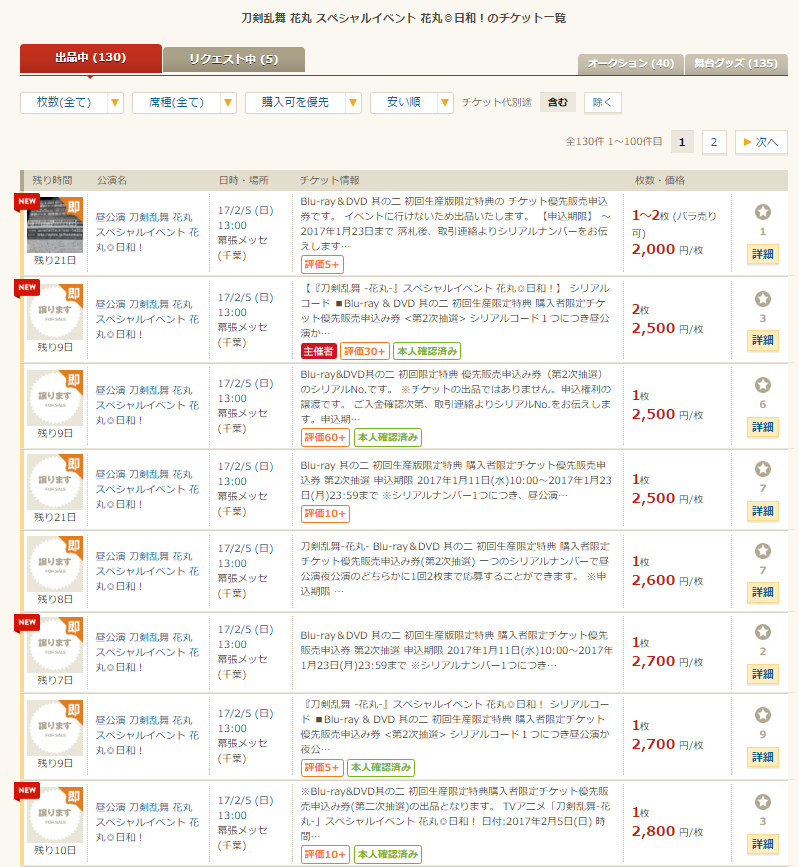Click 譲ります thumbnail of 残り10日 listing
The height and width of the screenshot is (867, 799).
[55, 815]
